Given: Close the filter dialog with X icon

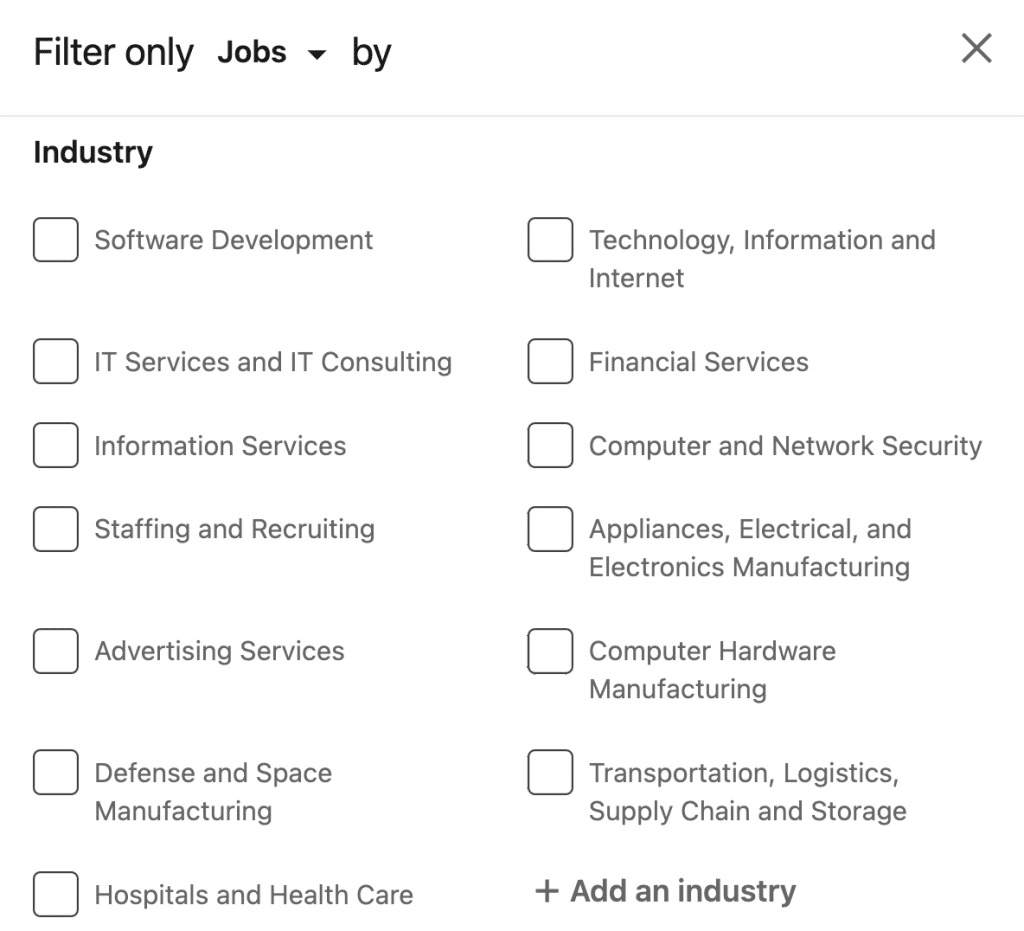Looking at the screenshot, I should pyautogui.click(x=976, y=48).
